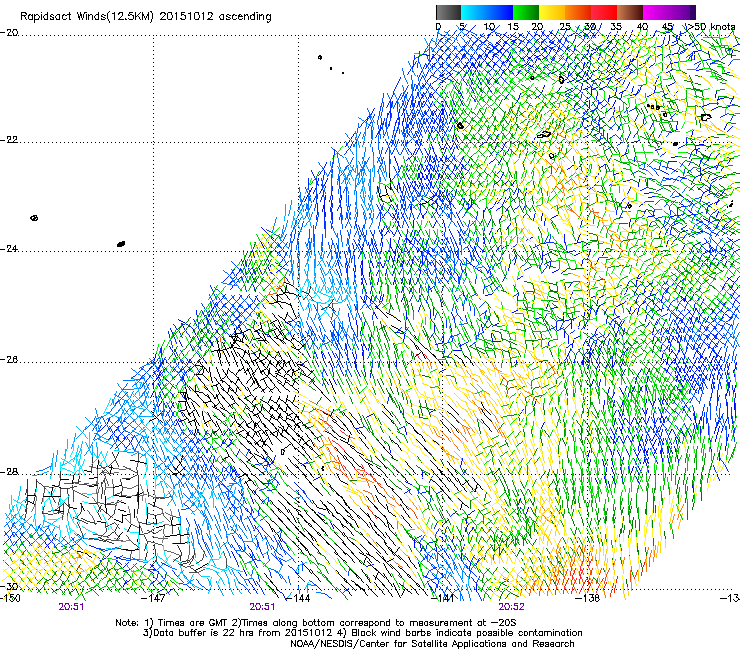Click the '20:51' label between -147 and -144

pyautogui.click(x=262, y=607)
